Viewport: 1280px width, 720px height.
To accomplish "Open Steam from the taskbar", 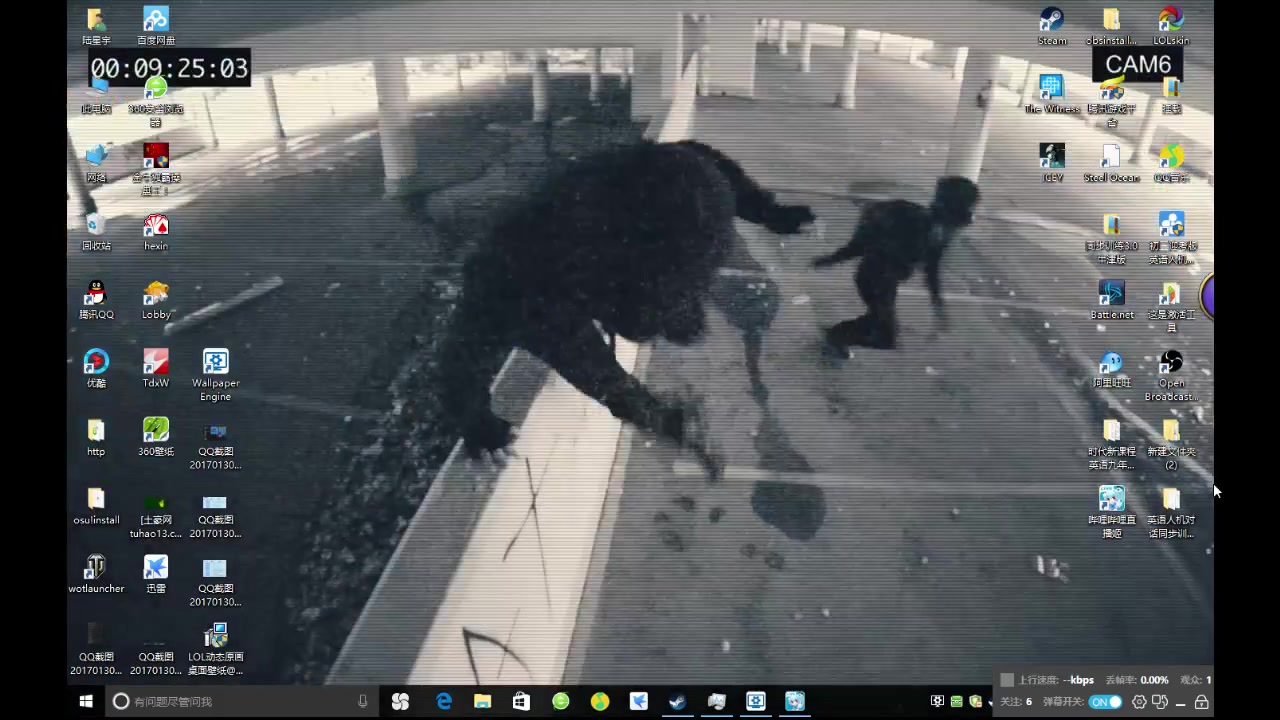I will point(677,702).
